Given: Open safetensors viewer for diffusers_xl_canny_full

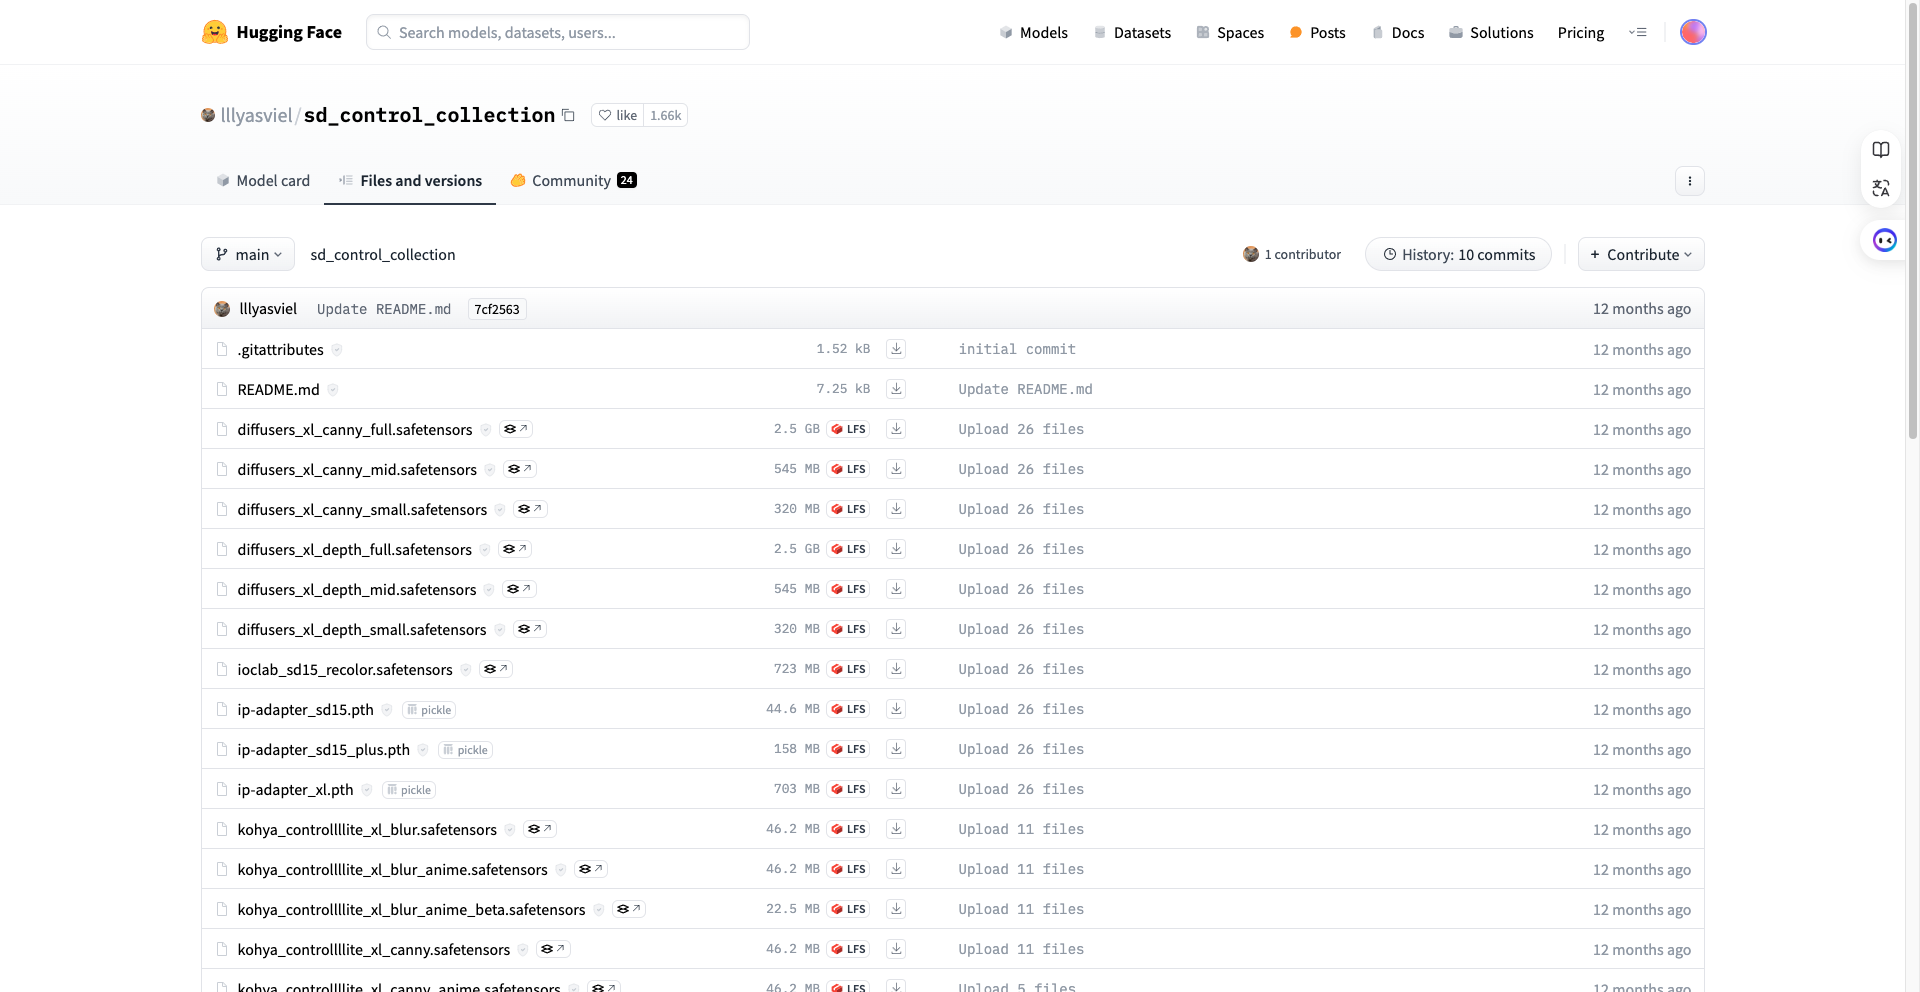Looking at the screenshot, I should point(516,429).
